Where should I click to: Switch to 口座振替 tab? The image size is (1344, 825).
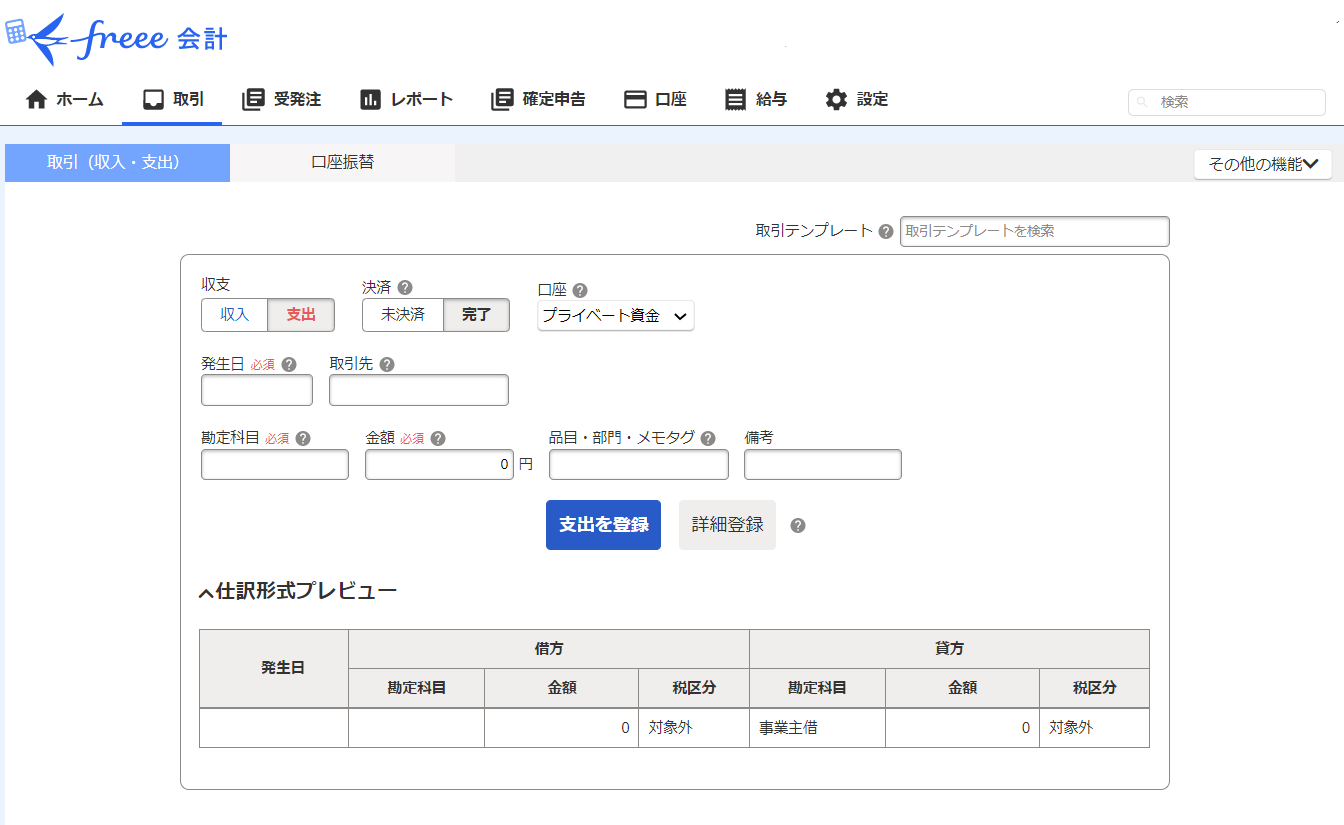342,163
